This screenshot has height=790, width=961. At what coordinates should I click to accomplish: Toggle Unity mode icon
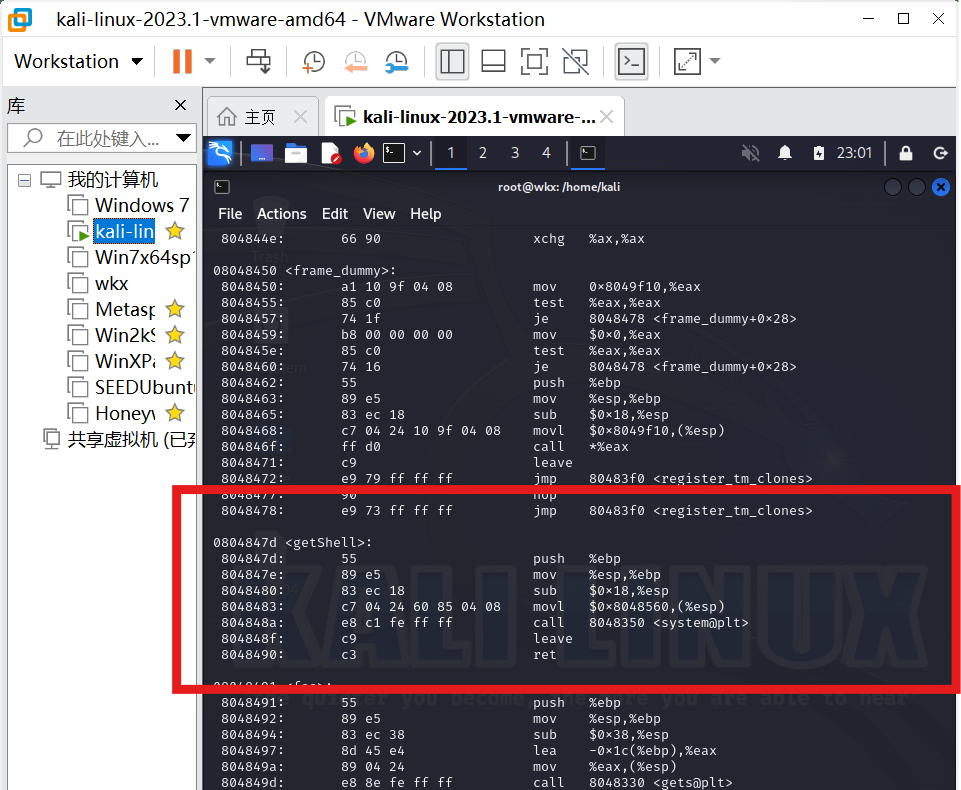(x=575, y=61)
